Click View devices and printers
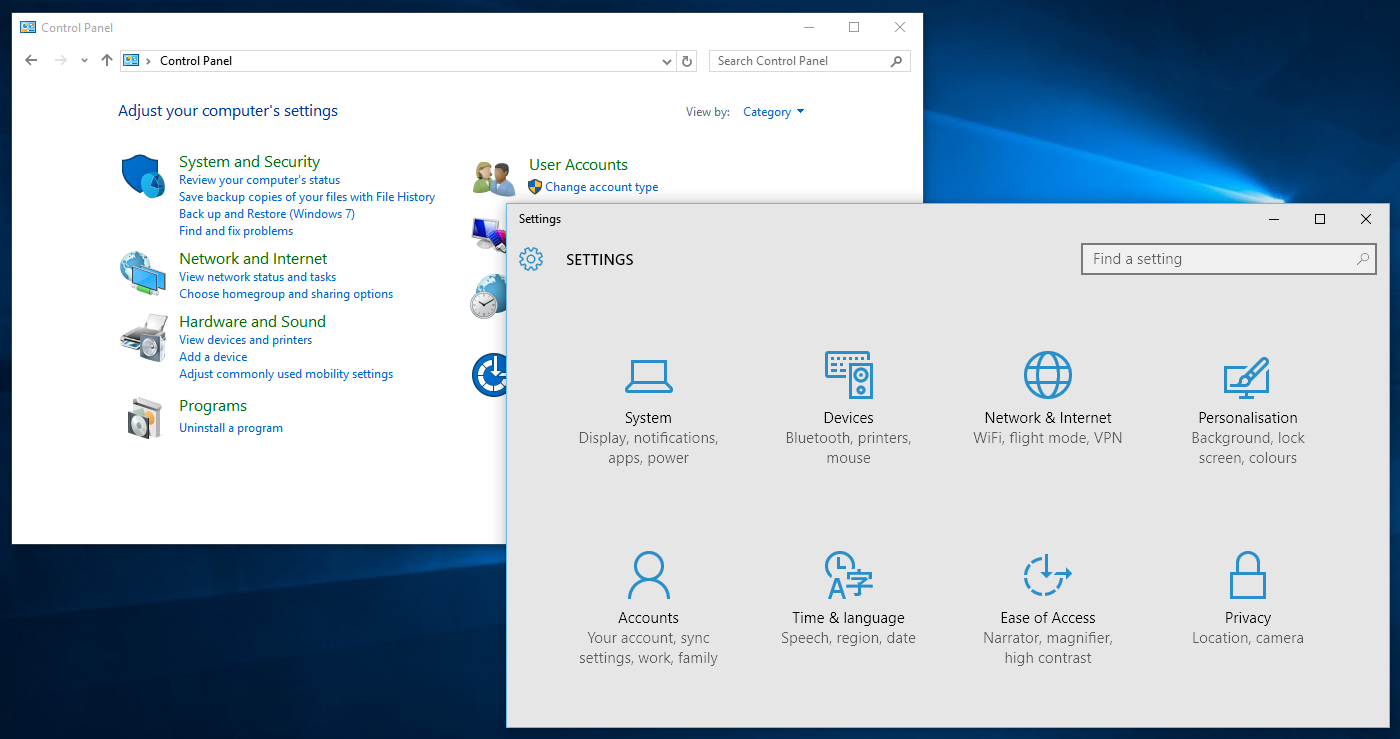Viewport: 1400px width, 739px height. click(245, 340)
